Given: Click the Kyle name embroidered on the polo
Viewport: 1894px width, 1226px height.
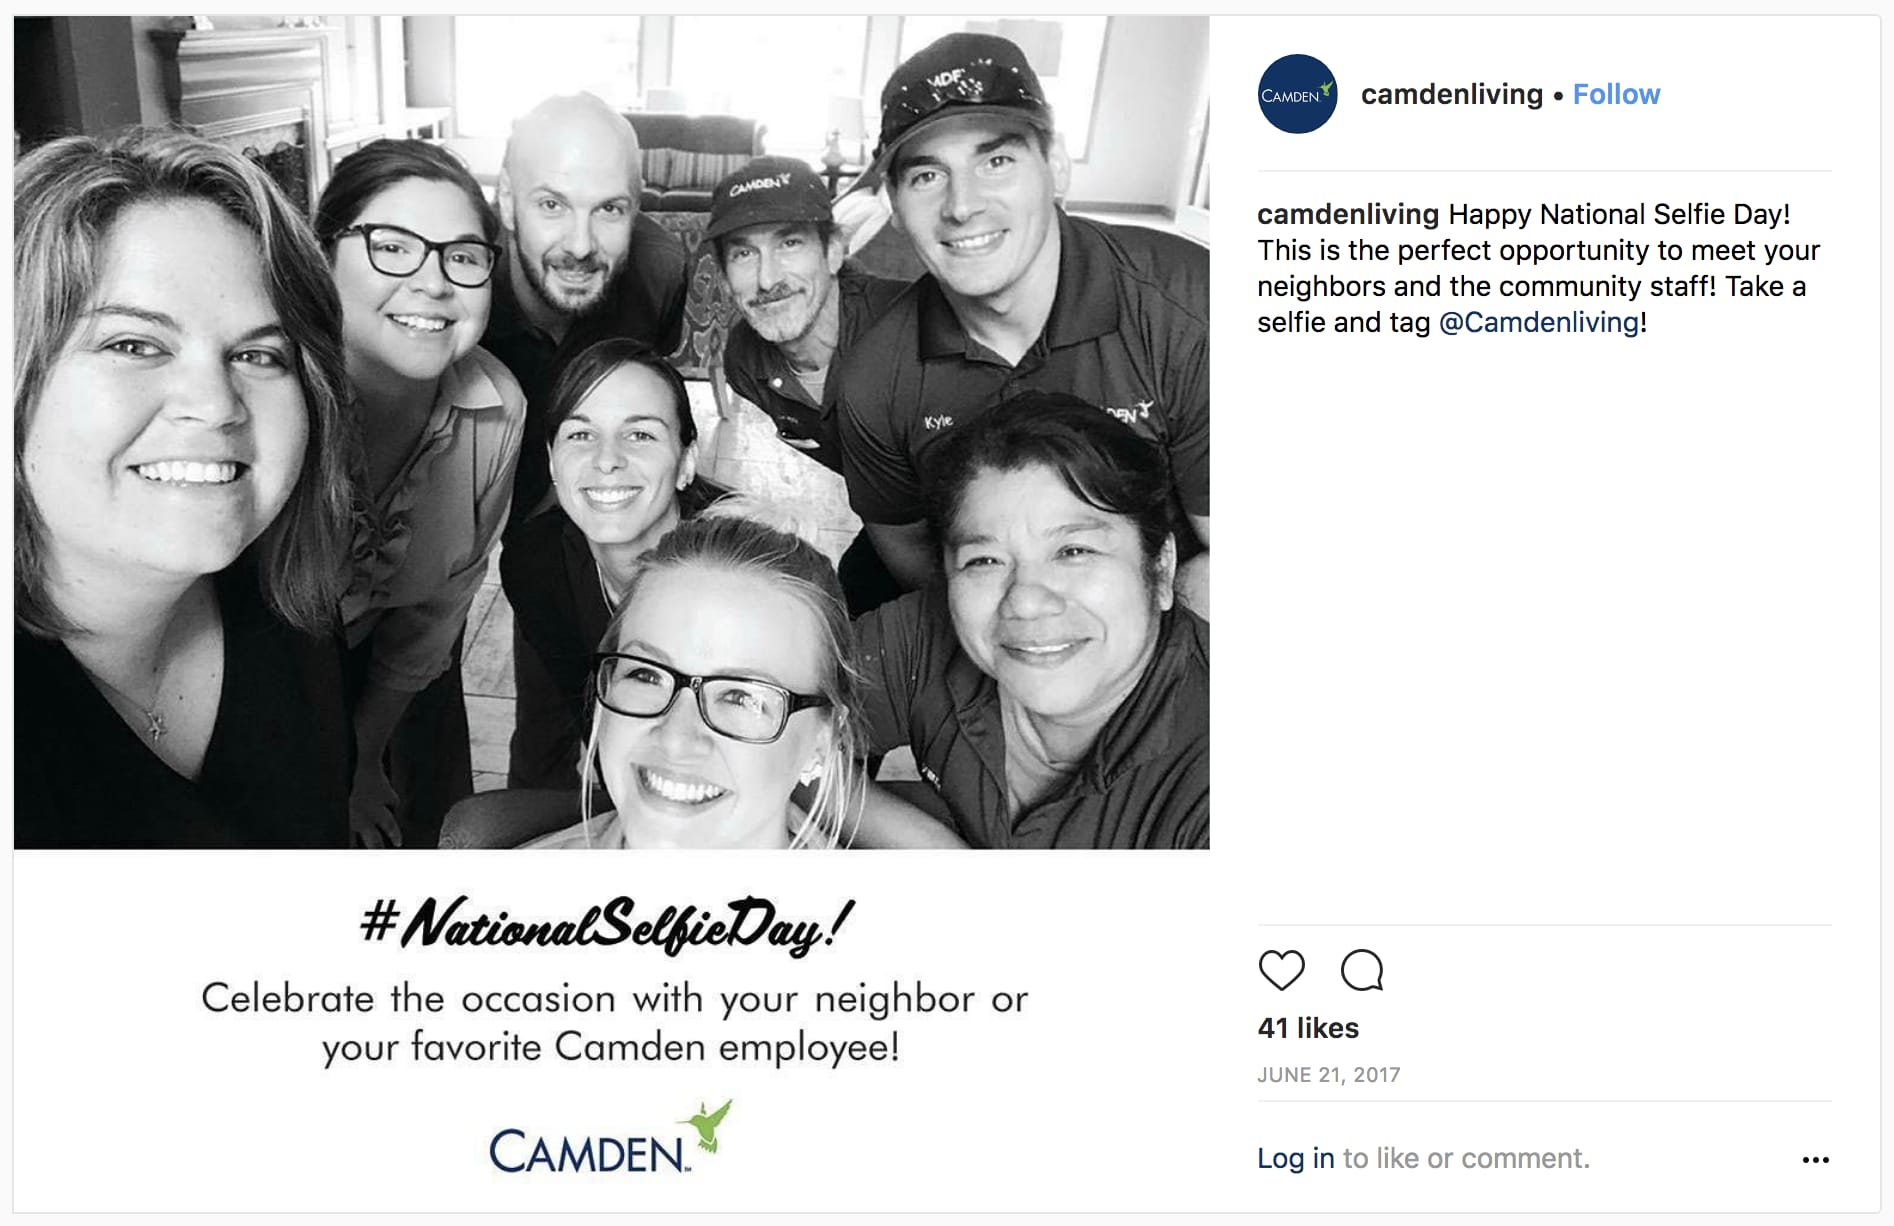Looking at the screenshot, I should point(938,422).
